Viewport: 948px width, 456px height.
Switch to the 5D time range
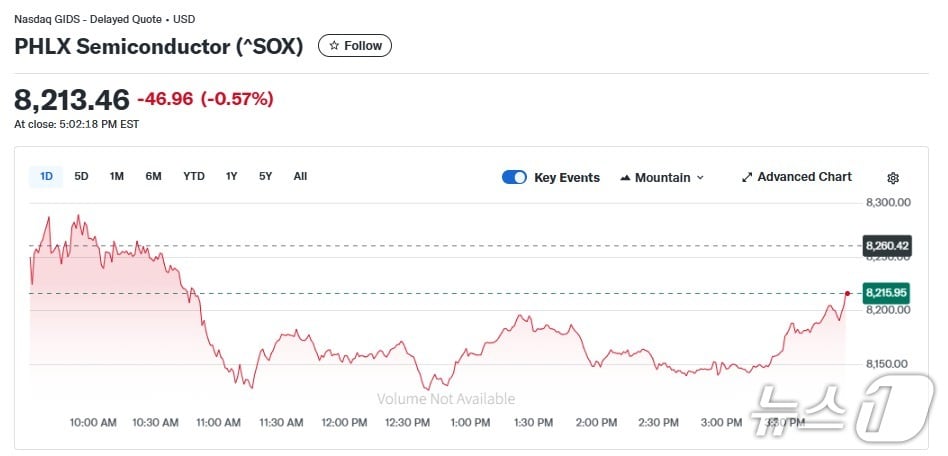82,177
